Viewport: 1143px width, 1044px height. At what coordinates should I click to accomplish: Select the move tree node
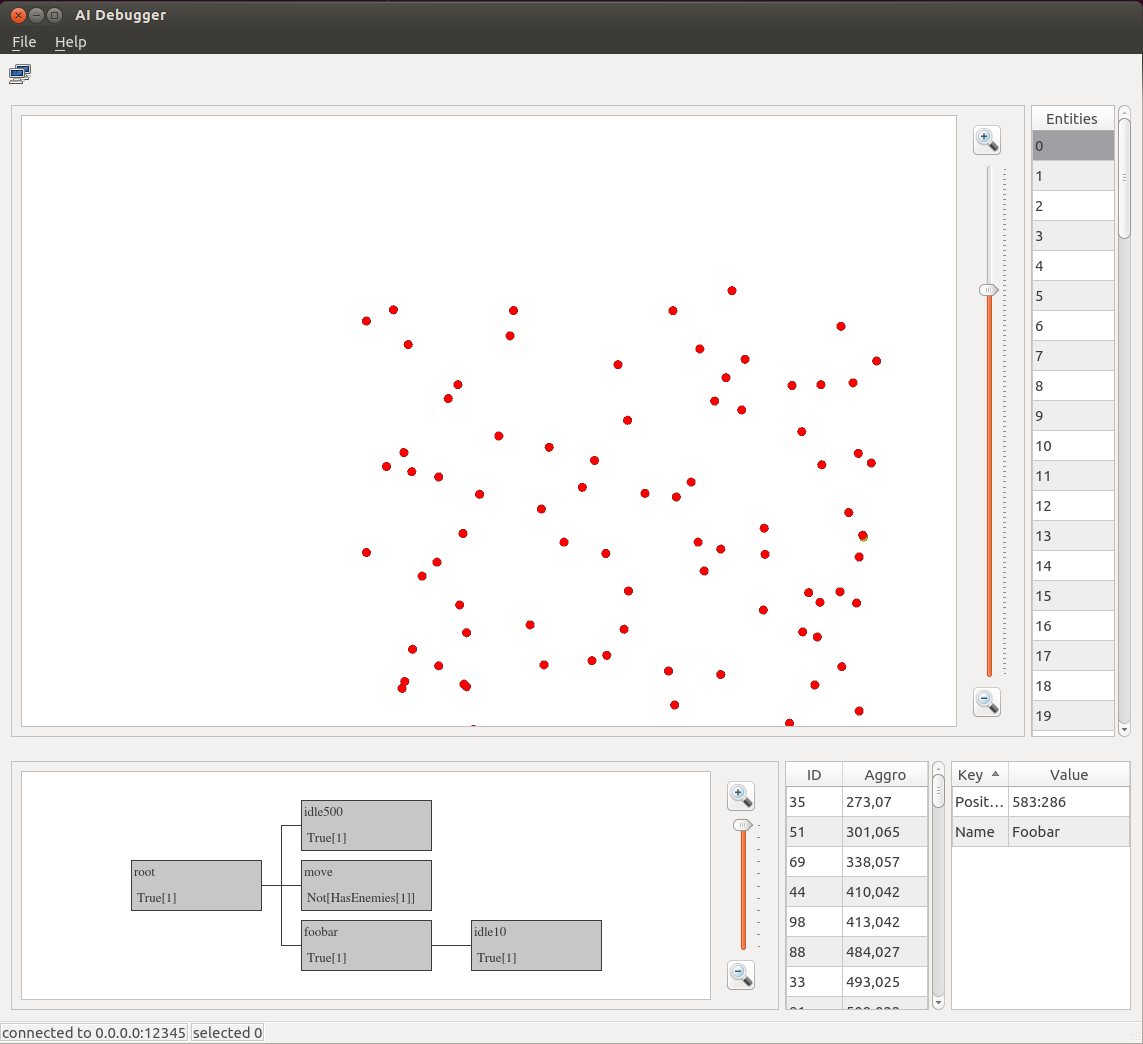[x=366, y=885]
